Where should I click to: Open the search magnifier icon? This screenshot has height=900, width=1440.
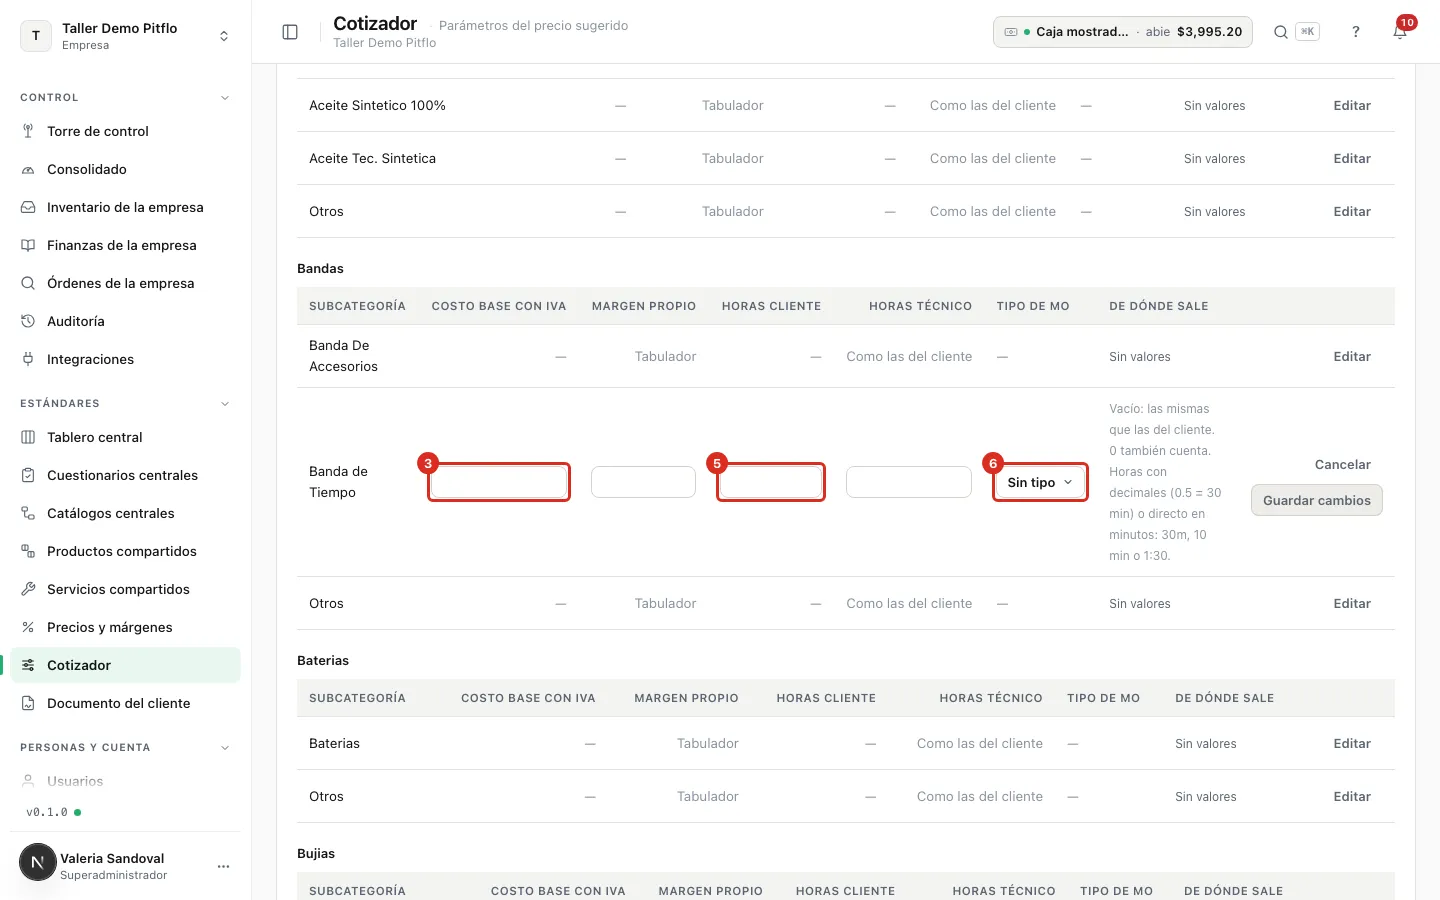[1280, 32]
